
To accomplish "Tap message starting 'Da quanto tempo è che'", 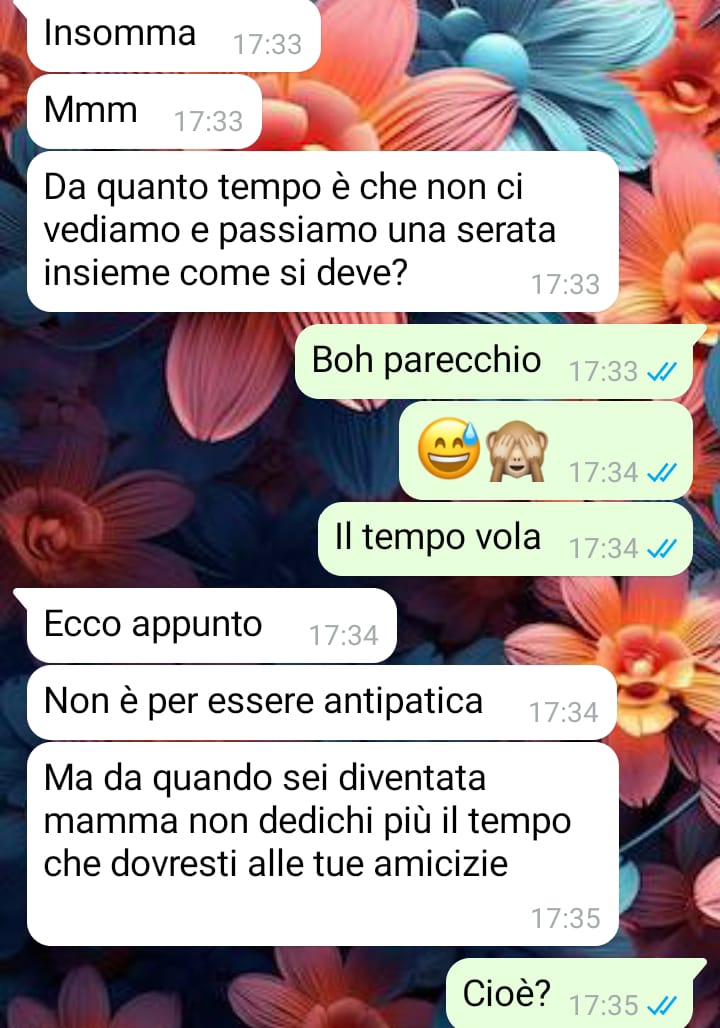I will [323, 231].
